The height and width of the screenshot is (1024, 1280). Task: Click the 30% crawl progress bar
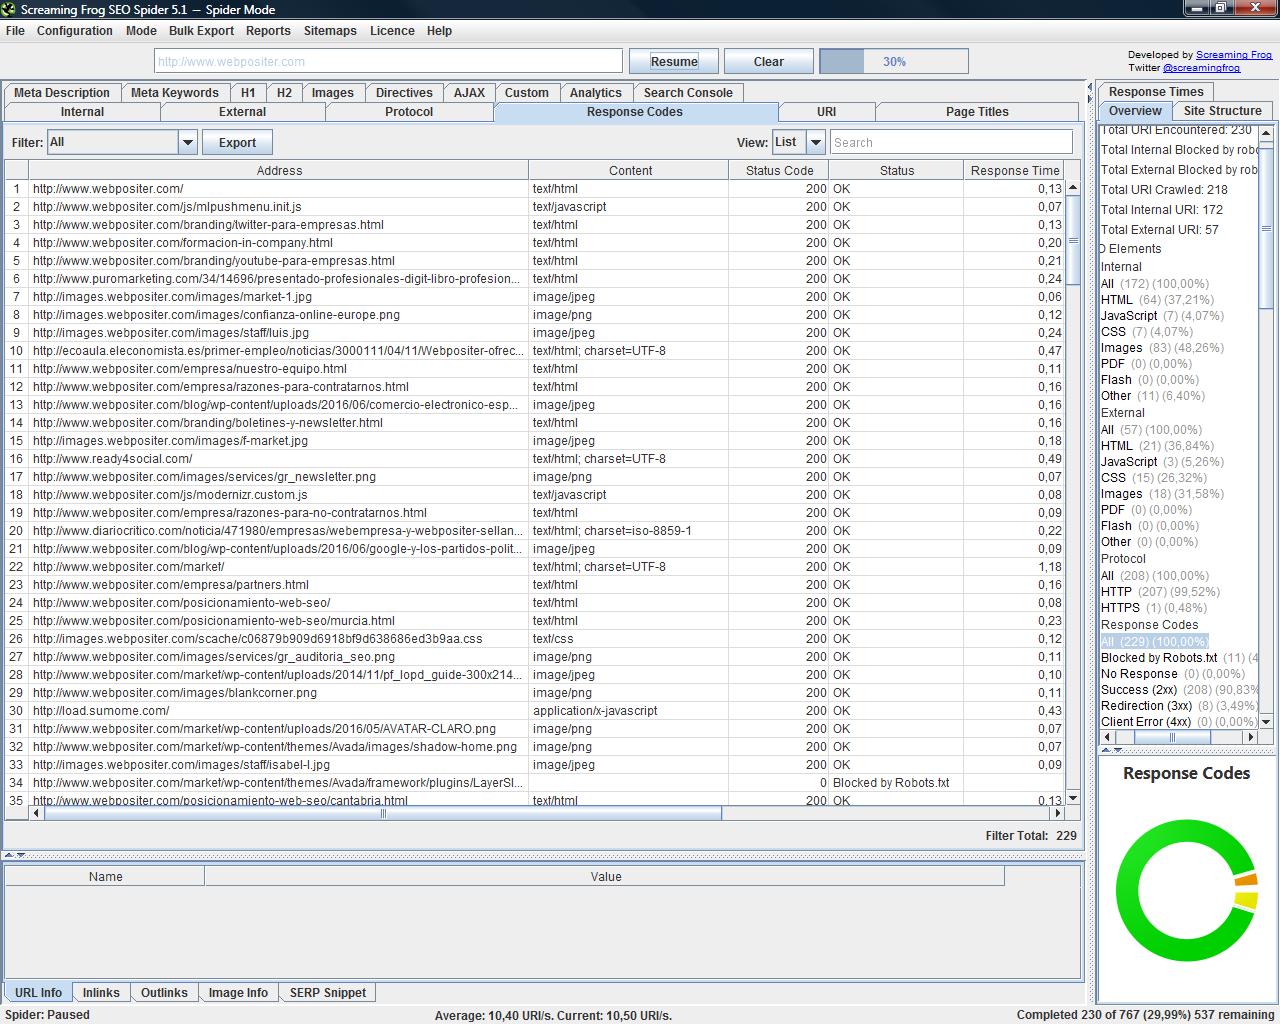894,61
